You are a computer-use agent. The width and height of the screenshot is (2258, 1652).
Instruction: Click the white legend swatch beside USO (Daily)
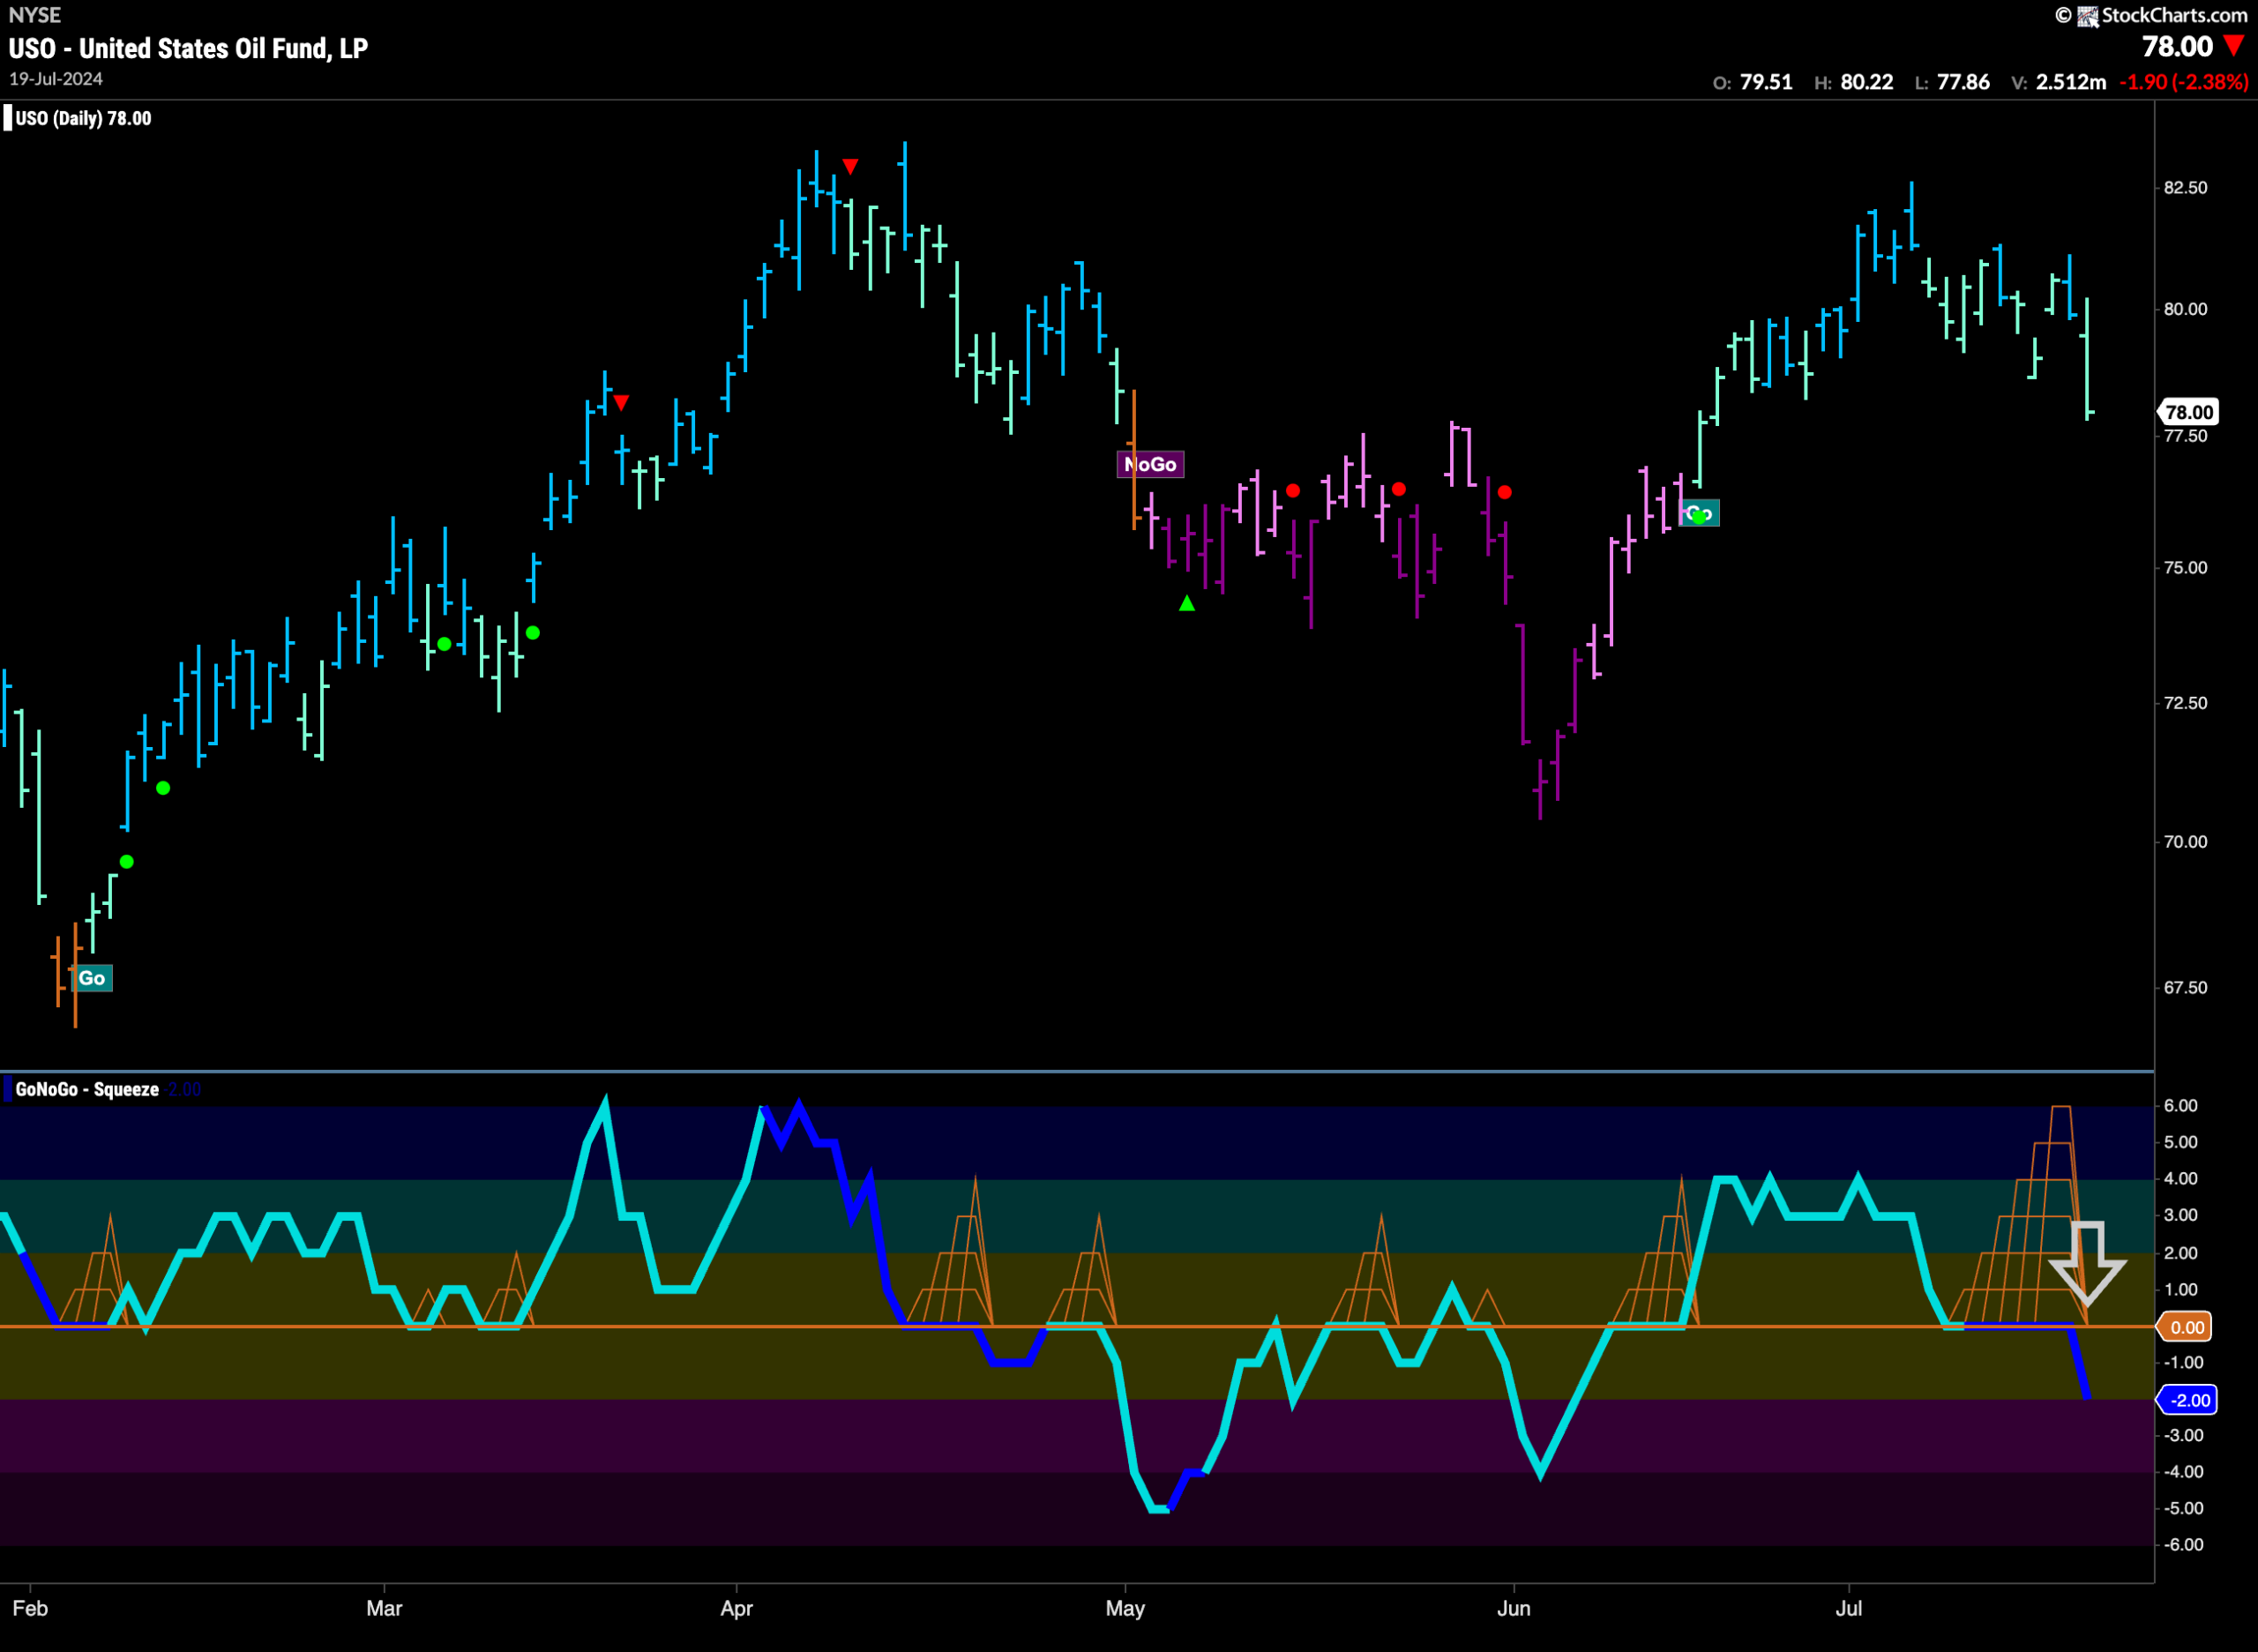(8, 118)
